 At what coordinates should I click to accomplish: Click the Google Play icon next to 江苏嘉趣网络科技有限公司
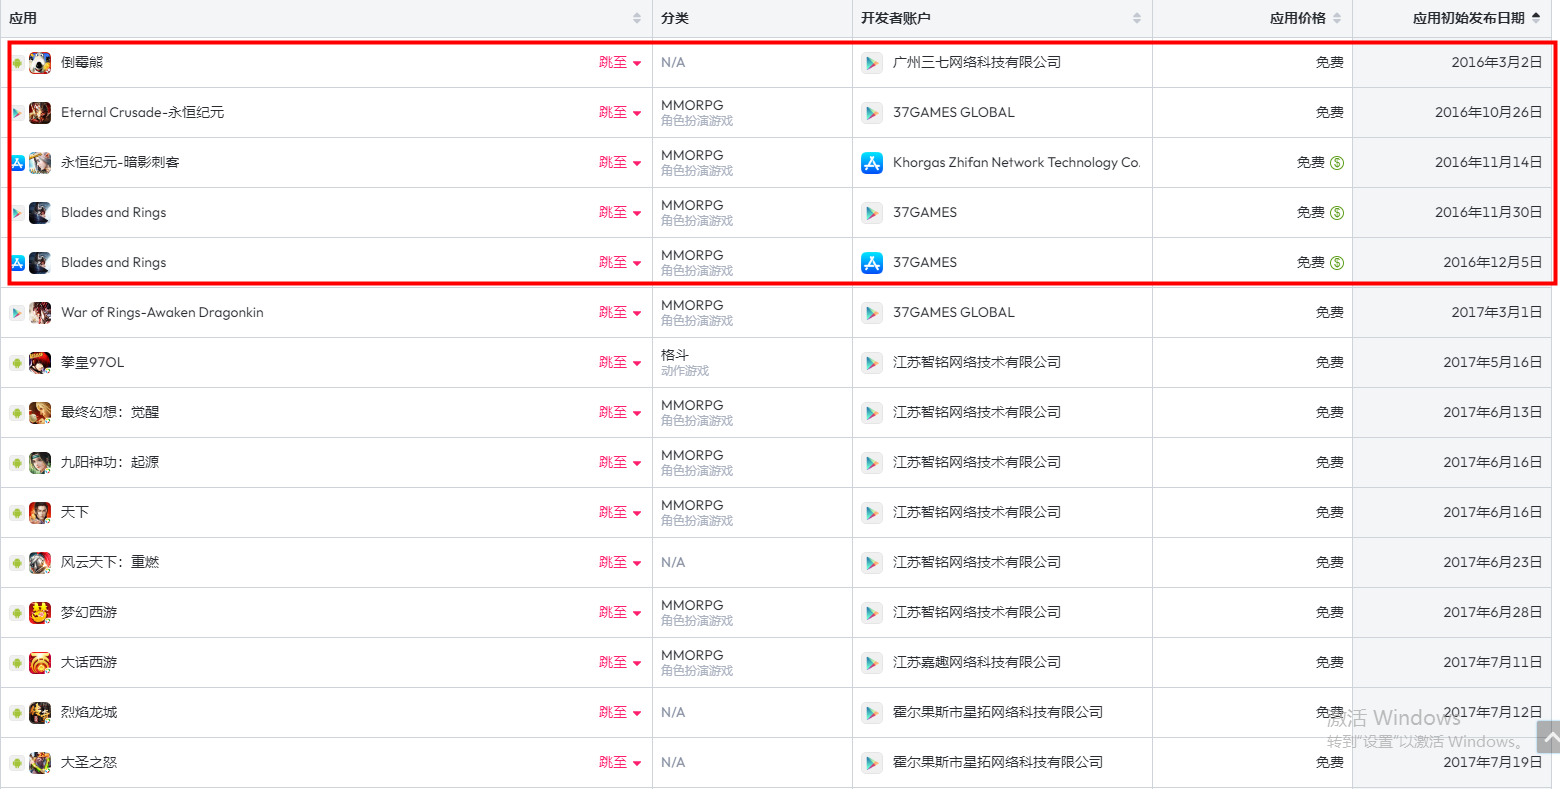coord(872,663)
